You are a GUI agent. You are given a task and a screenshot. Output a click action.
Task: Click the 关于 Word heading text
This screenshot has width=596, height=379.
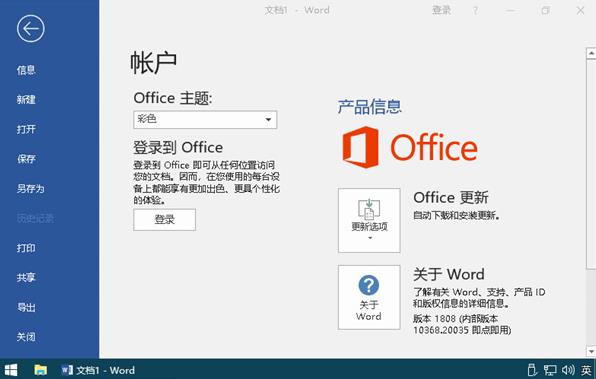point(449,274)
